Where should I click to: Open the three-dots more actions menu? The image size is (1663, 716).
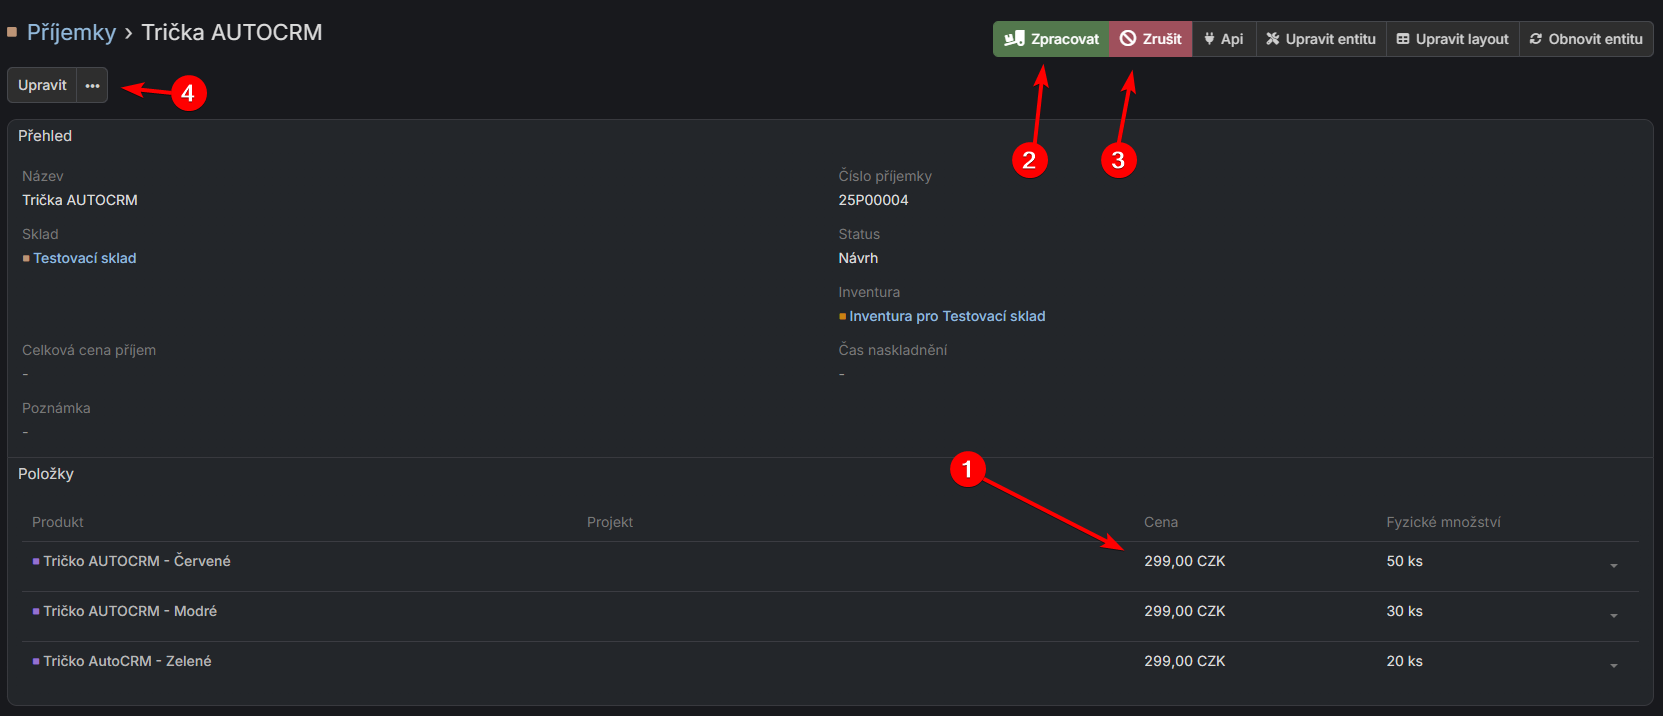click(93, 85)
